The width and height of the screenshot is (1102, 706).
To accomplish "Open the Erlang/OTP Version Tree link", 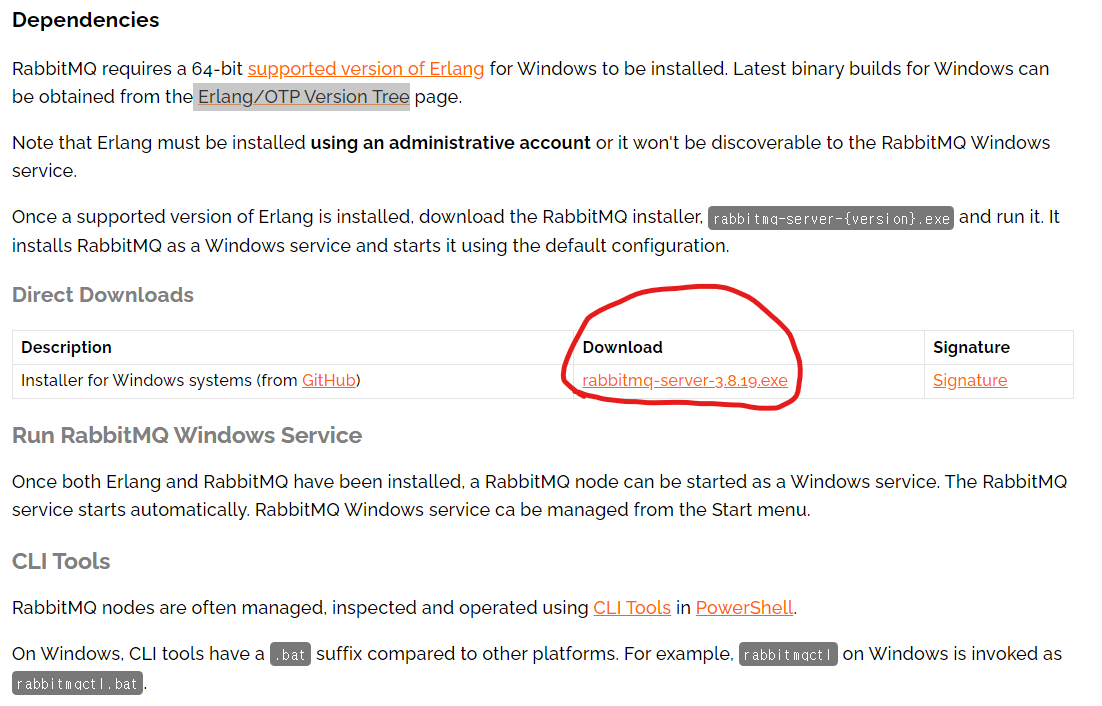I will pos(303,97).
